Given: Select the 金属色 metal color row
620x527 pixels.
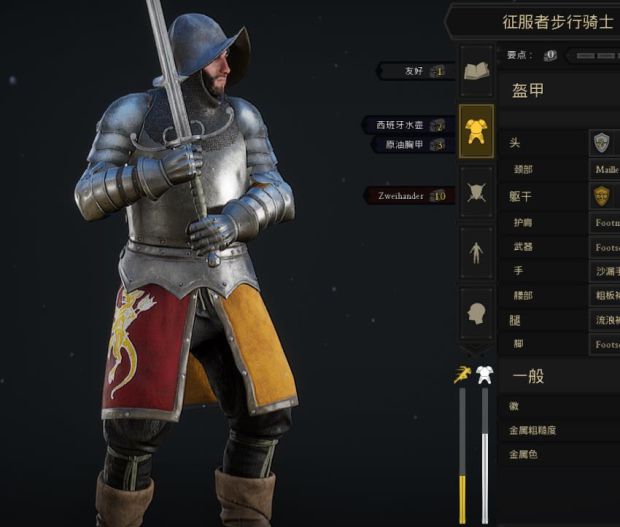Looking at the screenshot, I should [559, 454].
